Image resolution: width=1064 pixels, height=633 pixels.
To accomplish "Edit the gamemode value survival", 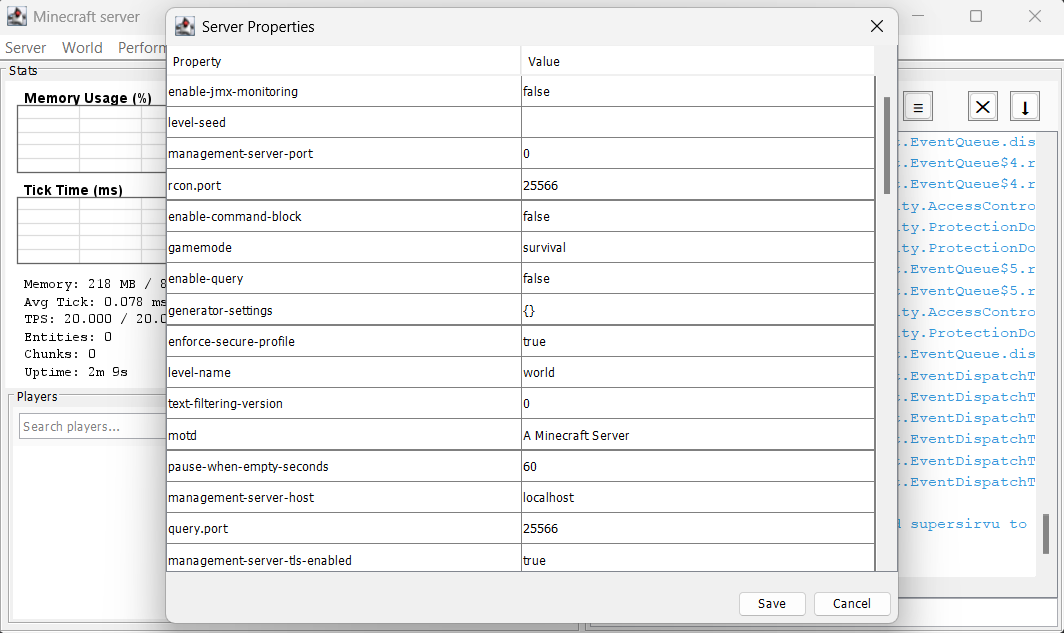I will point(698,248).
